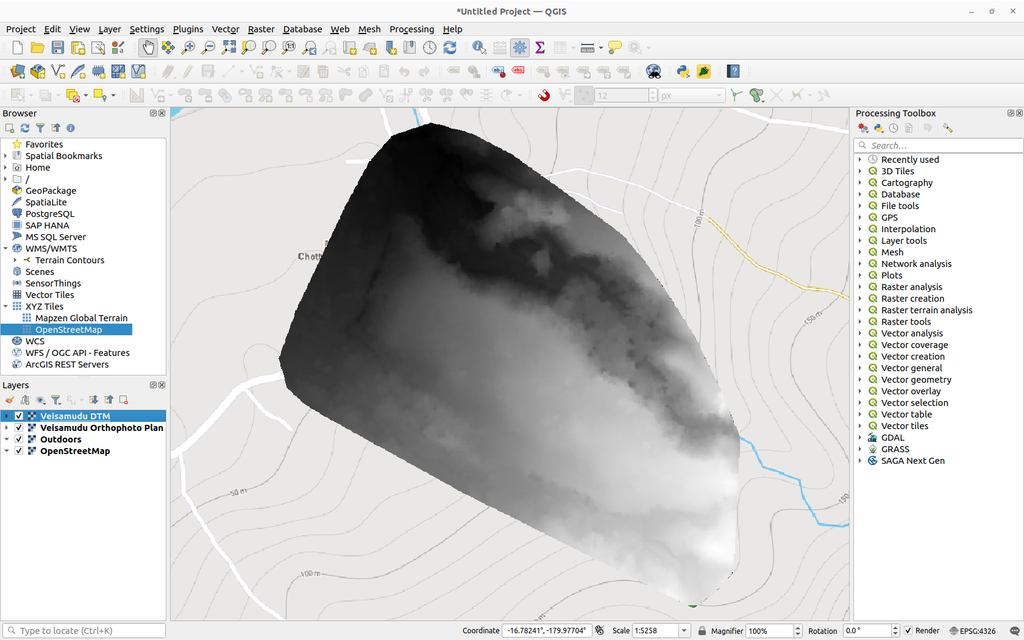Screen dimensions: 1024x640
Task: Select the Pan Map tool
Action: [x=148, y=47]
